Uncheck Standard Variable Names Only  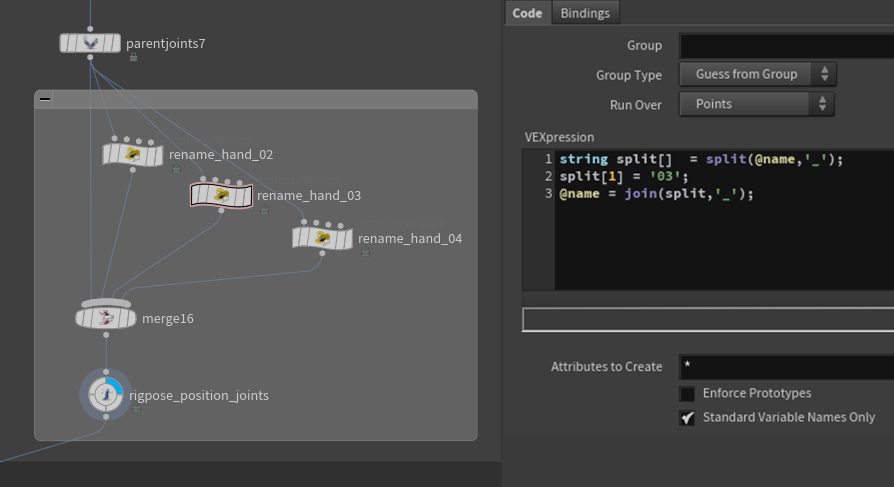click(x=687, y=418)
